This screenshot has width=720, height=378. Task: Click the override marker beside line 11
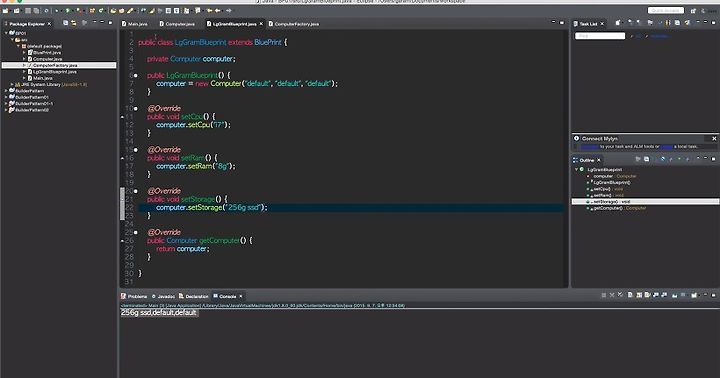pyautogui.click(x=123, y=117)
